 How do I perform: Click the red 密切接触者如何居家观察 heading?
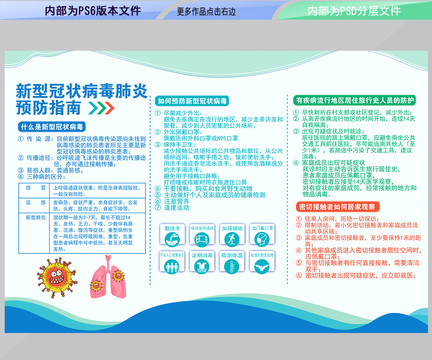pyautogui.click(x=337, y=207)
